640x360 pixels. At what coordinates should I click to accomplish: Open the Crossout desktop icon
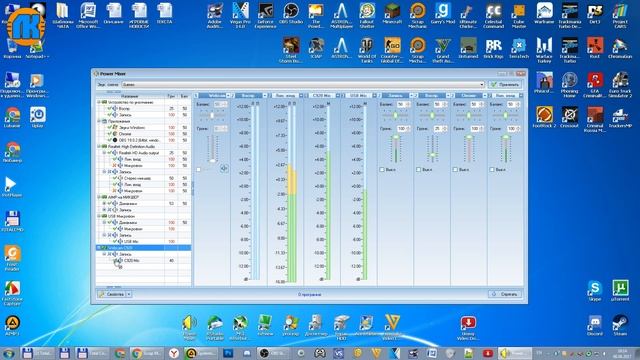tap(569, 118)
